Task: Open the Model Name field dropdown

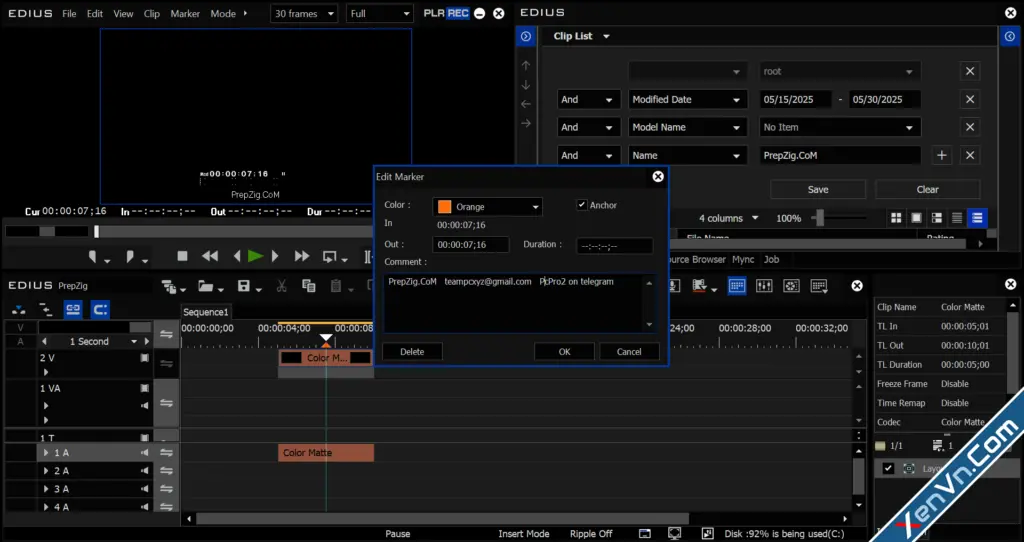Action: point(687,127)
